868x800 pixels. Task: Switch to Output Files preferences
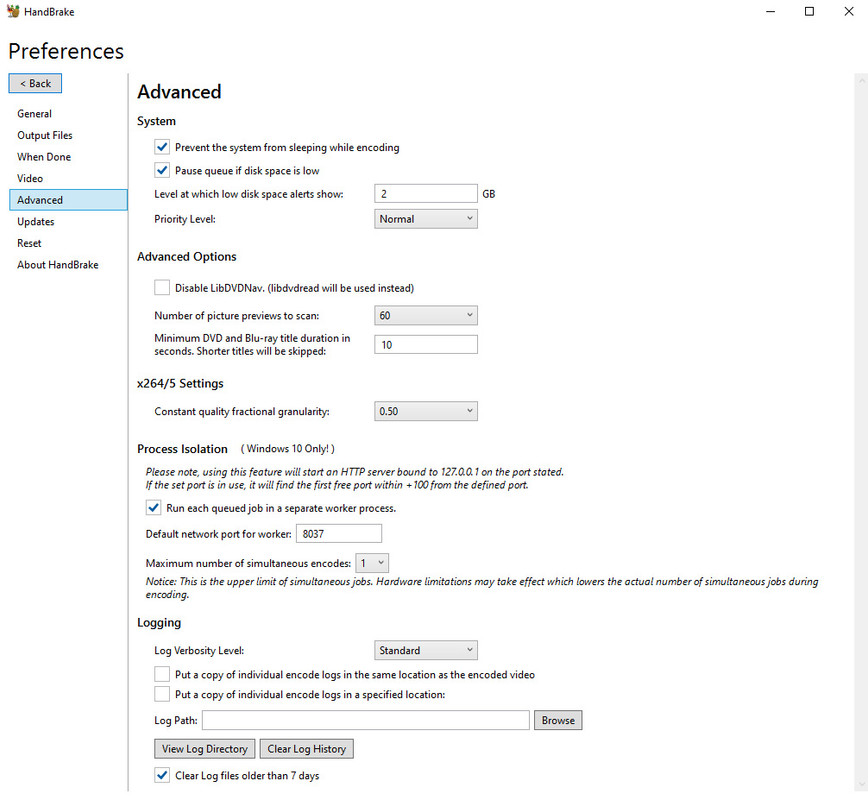pos(45,135)
